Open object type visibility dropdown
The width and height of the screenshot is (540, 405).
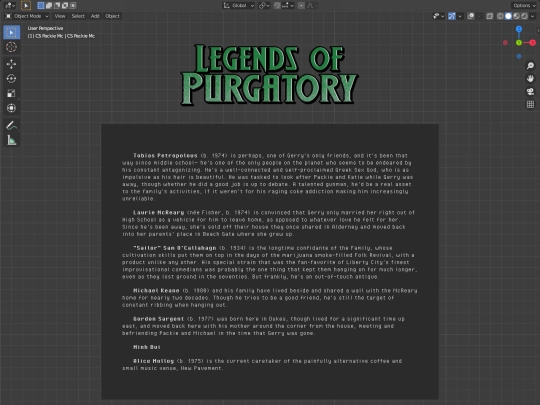click(x=438, y=16)
